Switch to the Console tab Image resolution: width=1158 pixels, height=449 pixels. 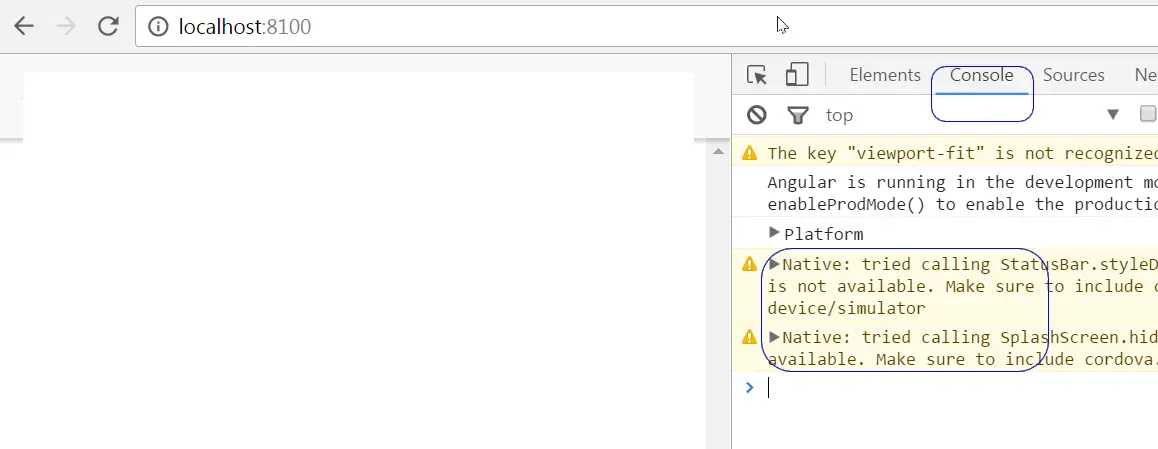pyautogui.click(x=981, y=75)
